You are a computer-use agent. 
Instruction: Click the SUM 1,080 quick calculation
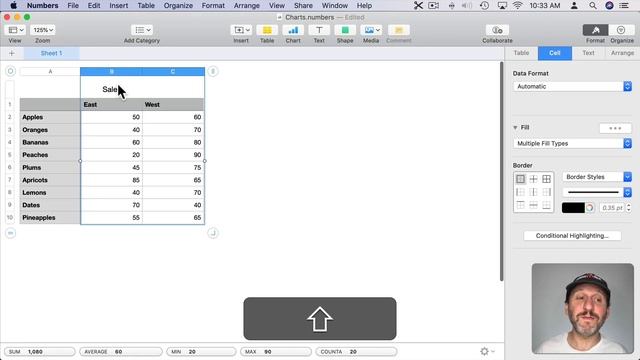[x=40, y=351]
